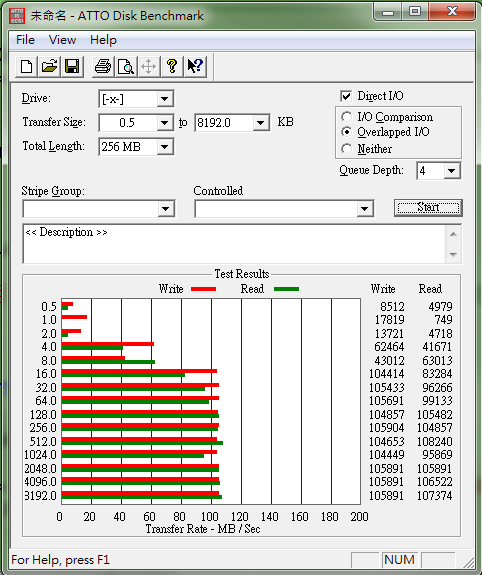Click read value 108240 for 512 KB
This screenshot has height=575, width=482.
435,442
